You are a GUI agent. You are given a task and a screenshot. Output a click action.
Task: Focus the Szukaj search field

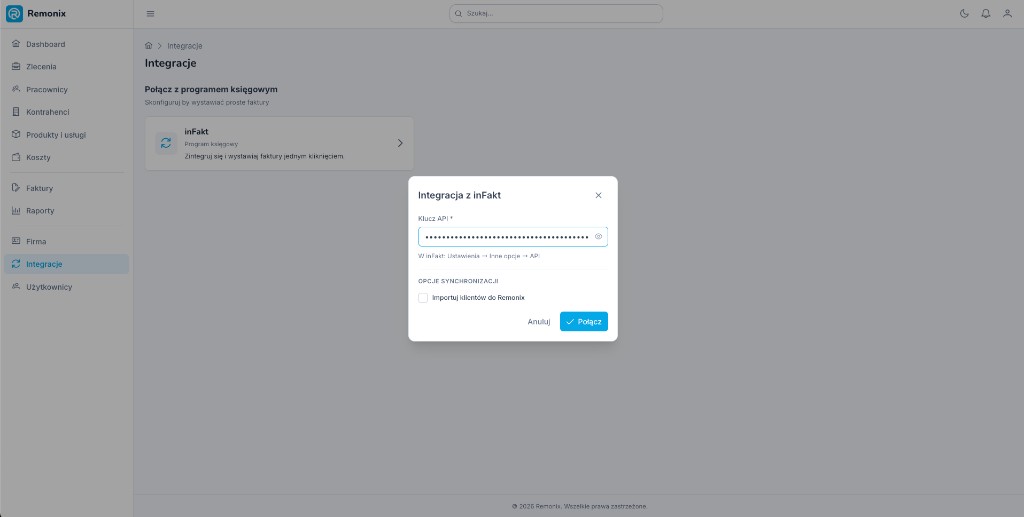point(556,14)
